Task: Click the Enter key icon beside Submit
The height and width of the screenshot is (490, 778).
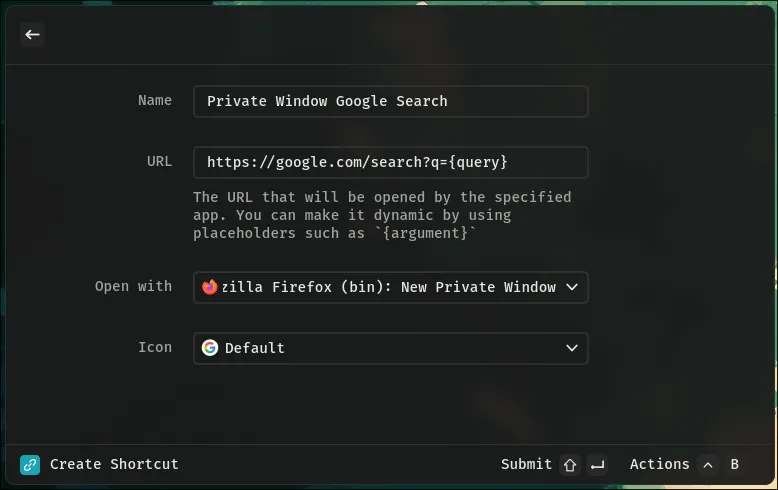Action: tap(597, 464)
